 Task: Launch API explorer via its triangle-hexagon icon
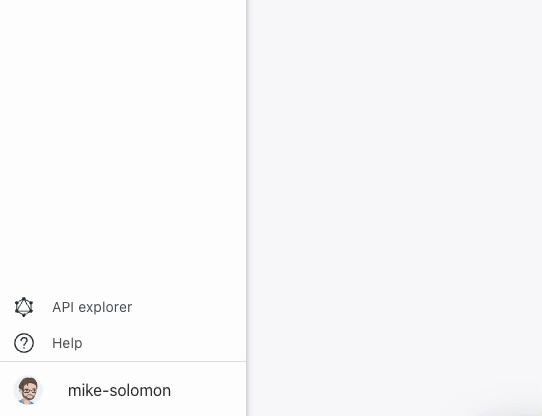click(24, 307)
